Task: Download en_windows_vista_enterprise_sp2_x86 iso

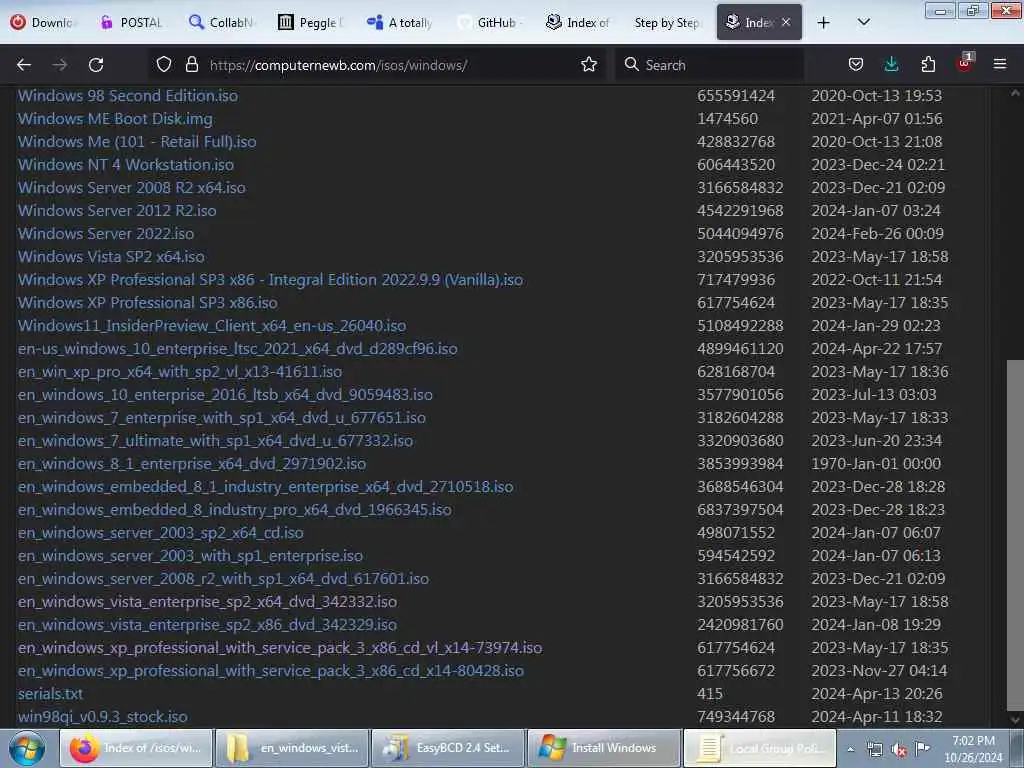Action: coord(208,624)
